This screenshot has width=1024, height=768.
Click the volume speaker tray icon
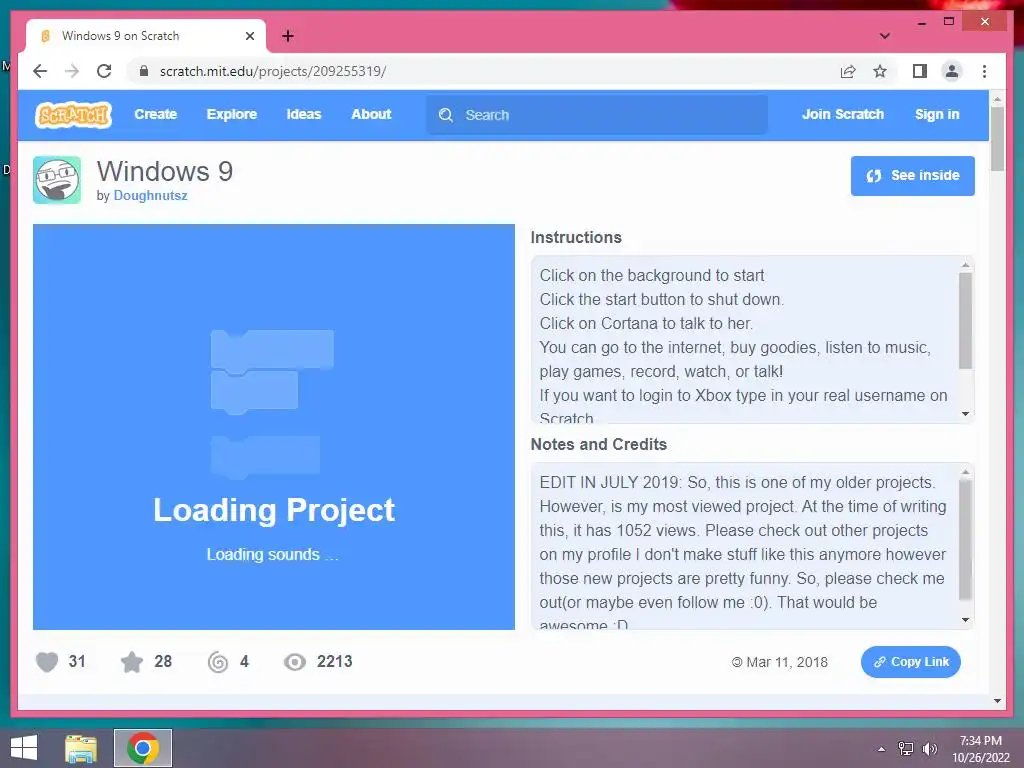pyautogui.click(x=929, y=749)
